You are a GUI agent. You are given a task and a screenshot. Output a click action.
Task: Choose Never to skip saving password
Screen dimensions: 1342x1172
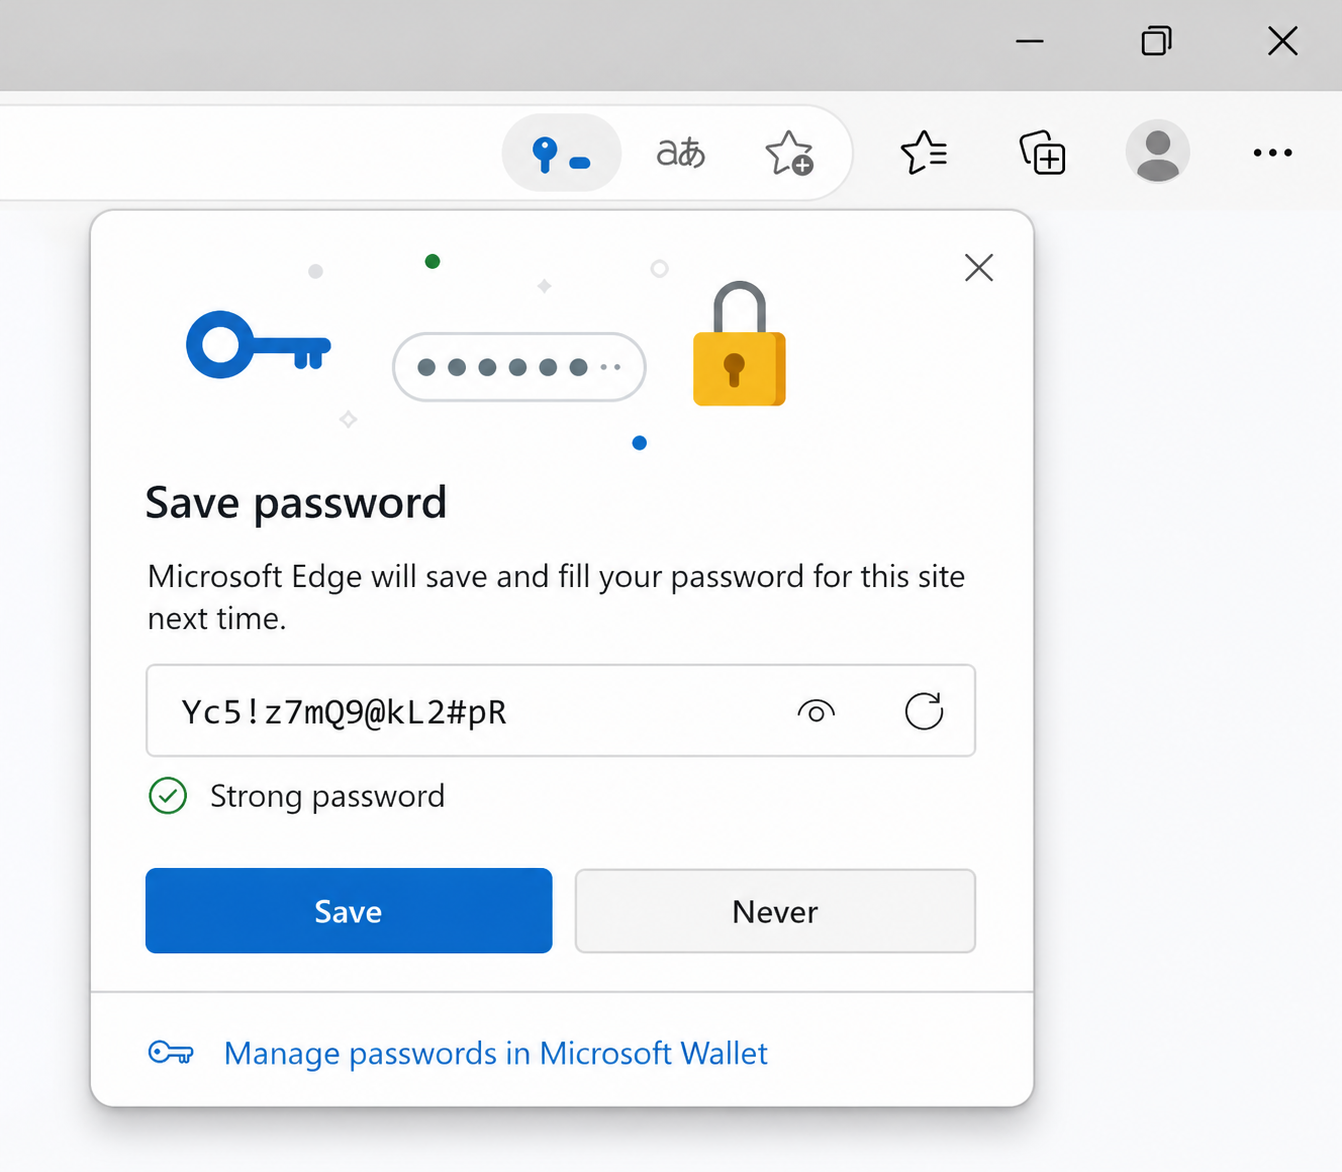774,911
